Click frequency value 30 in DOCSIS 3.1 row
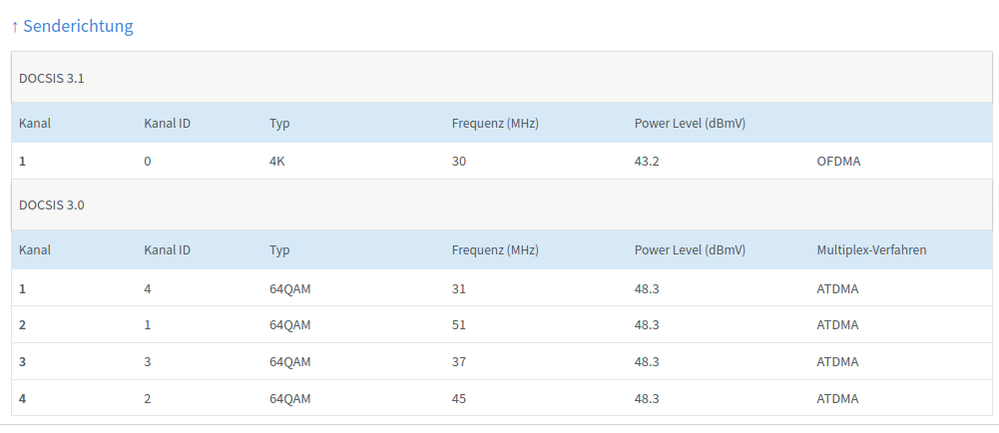 (x=459, y=161)
